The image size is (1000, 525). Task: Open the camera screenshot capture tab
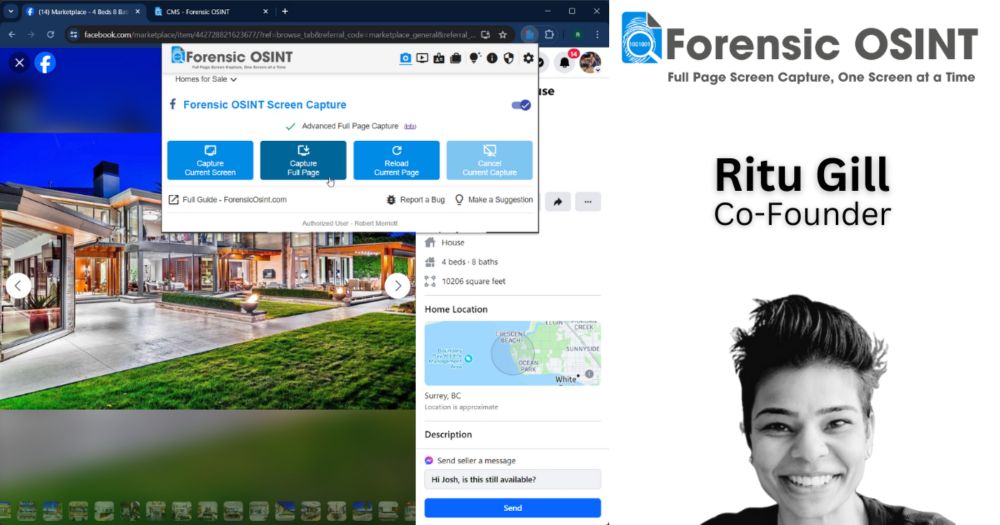coord(405,58)
